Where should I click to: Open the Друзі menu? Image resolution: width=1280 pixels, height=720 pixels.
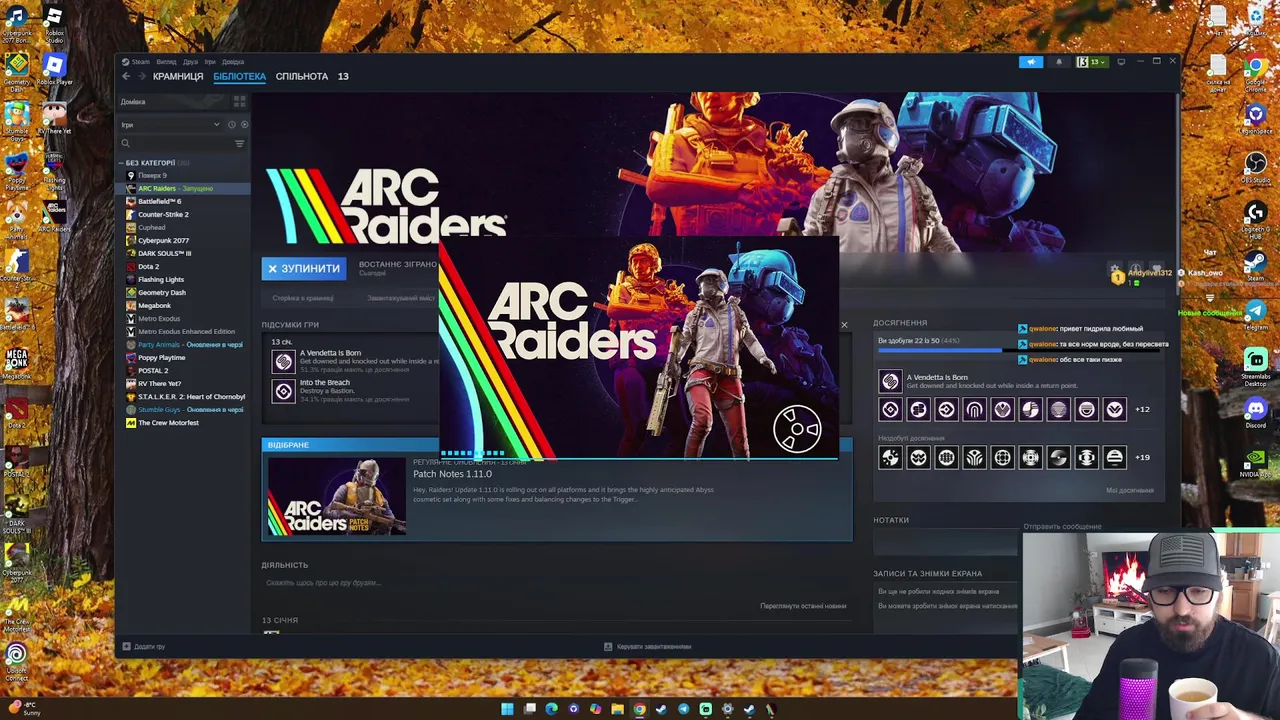coord(190,62)
